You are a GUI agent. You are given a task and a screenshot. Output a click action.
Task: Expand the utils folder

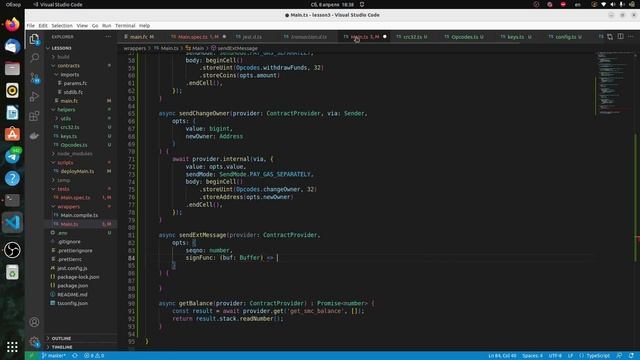click(66, 118)
